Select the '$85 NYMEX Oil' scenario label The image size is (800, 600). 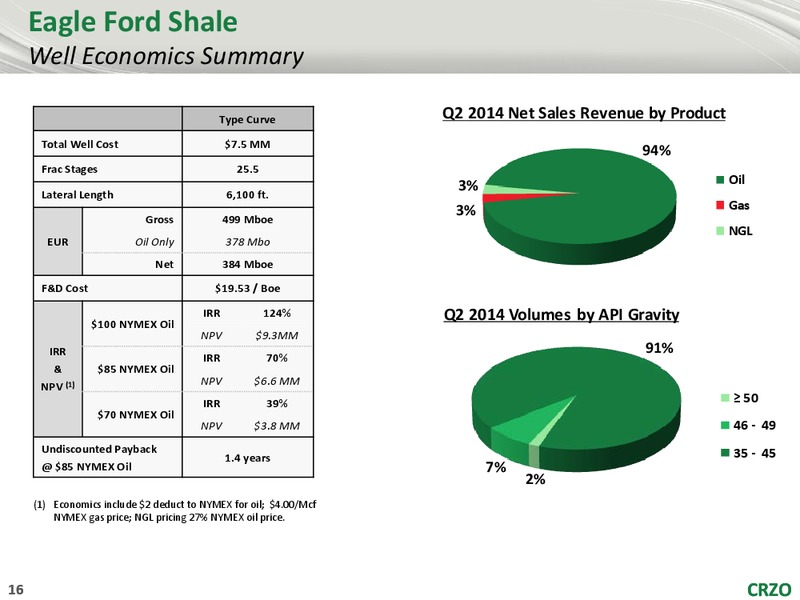click(x=136, y=369)
